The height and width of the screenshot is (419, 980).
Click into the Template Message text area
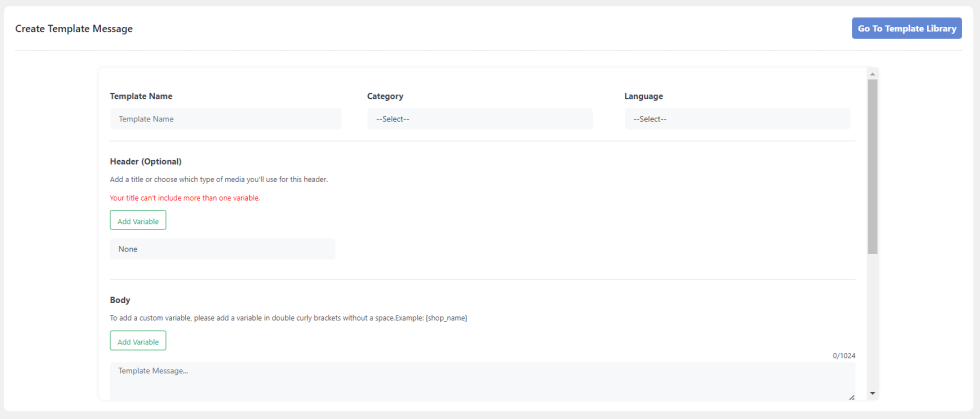point(480,381)
